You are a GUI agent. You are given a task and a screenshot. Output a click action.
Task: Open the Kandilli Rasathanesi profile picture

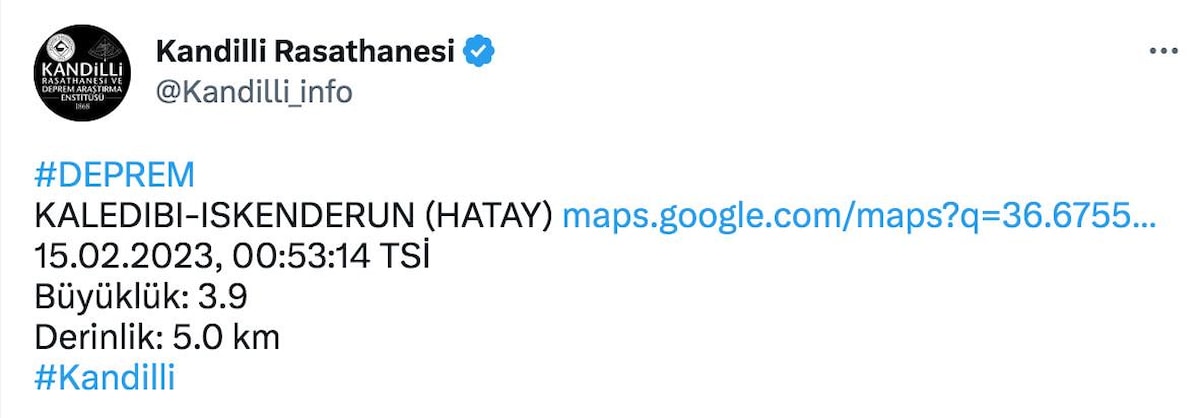click(84, 72)
